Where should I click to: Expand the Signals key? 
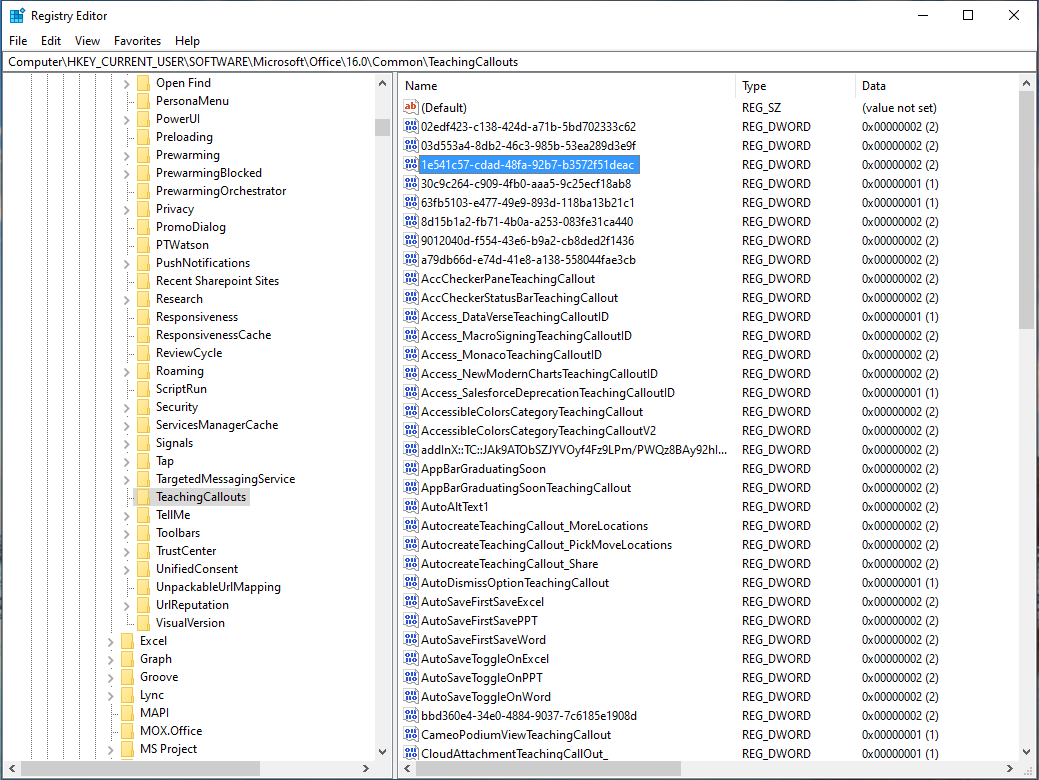(127, 443)
